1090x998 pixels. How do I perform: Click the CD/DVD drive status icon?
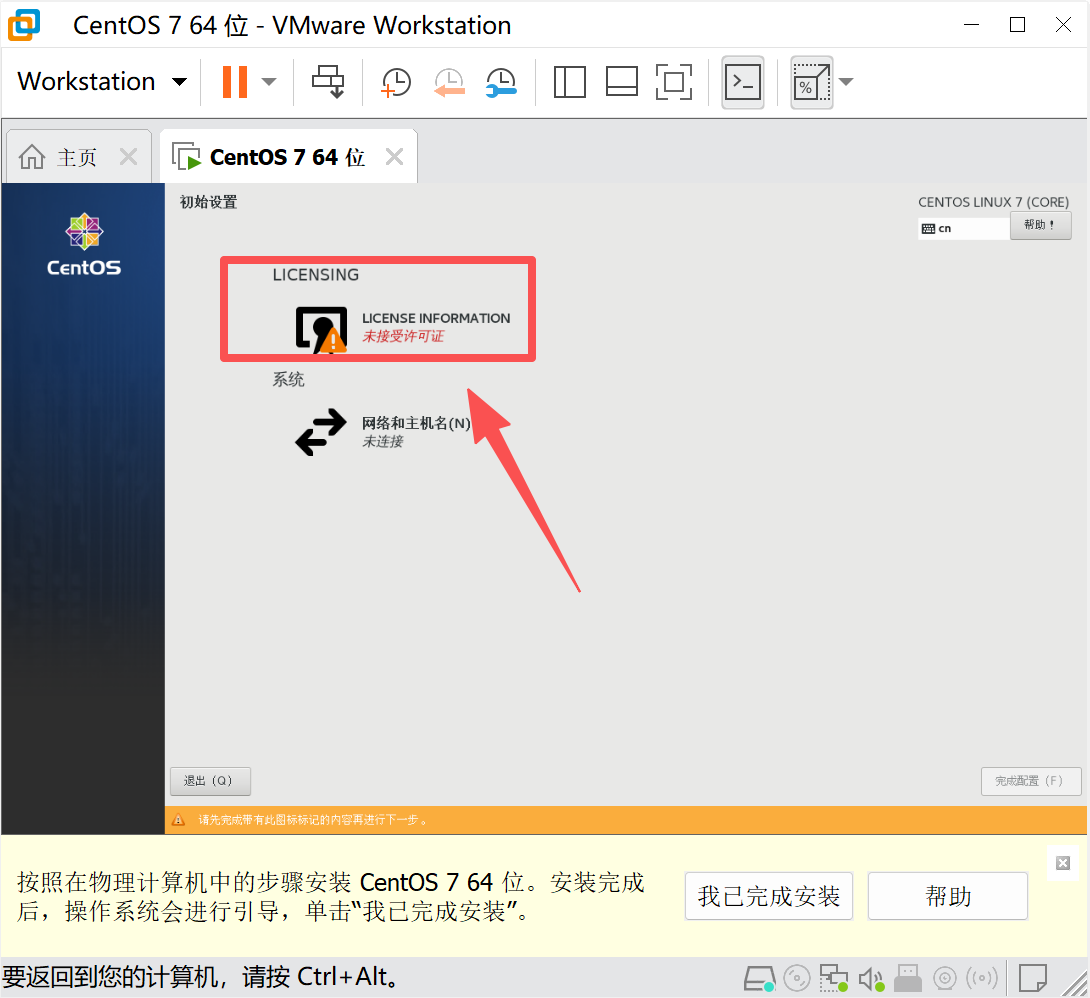tap(797, 979)
